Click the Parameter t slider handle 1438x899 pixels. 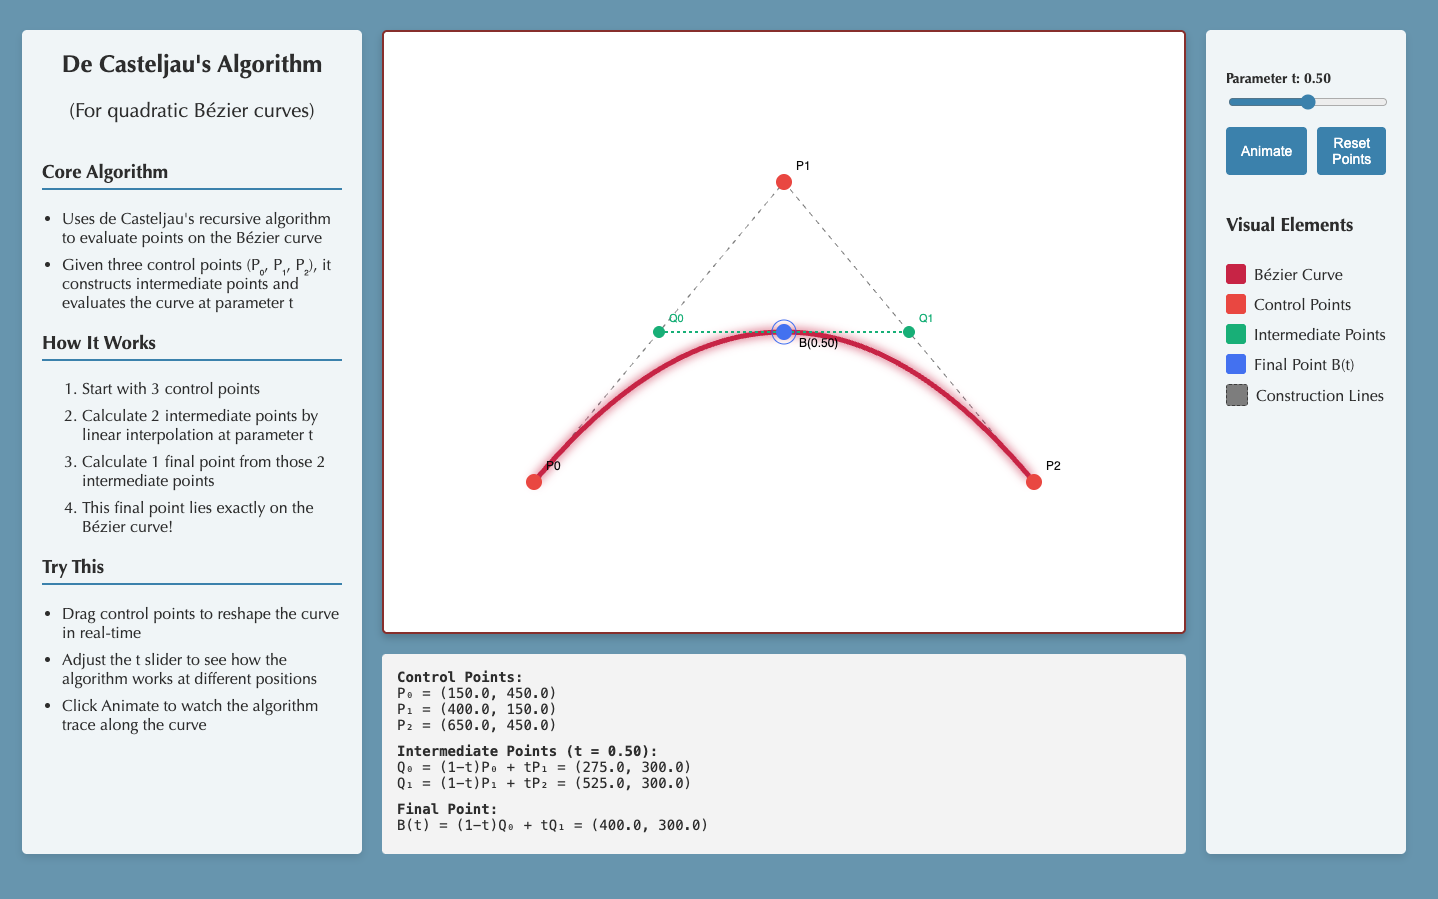[x=1308, y=102]
